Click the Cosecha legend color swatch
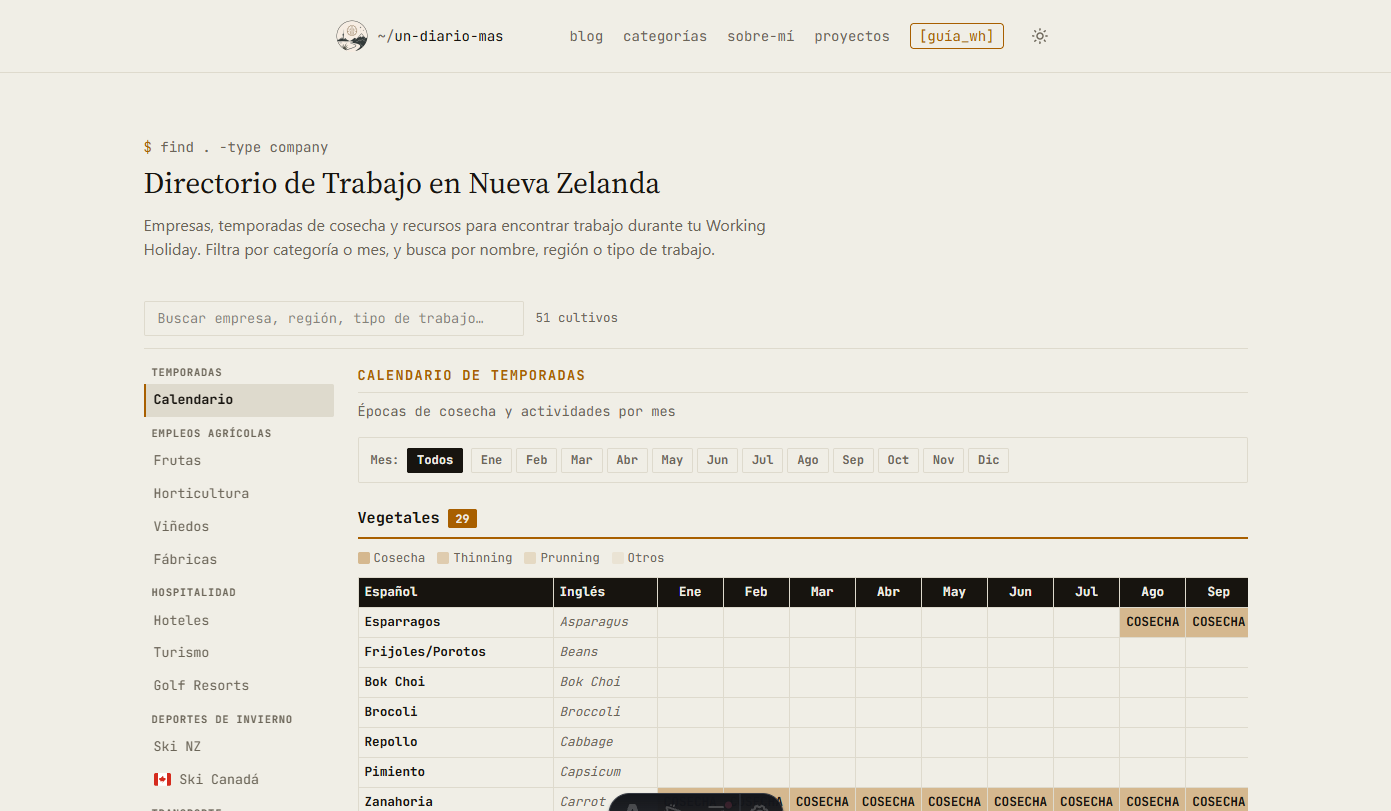The image size is (1391, 811). 364,558
